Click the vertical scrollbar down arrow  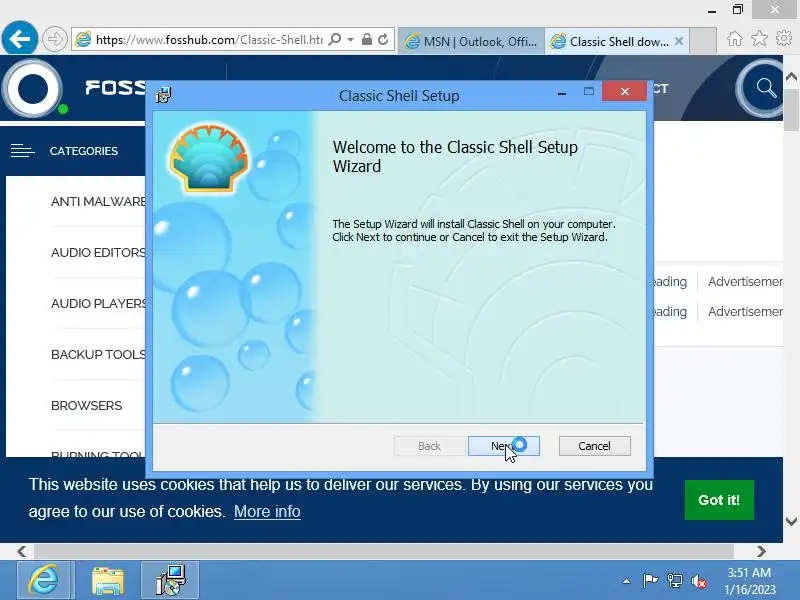pos(791,521)
